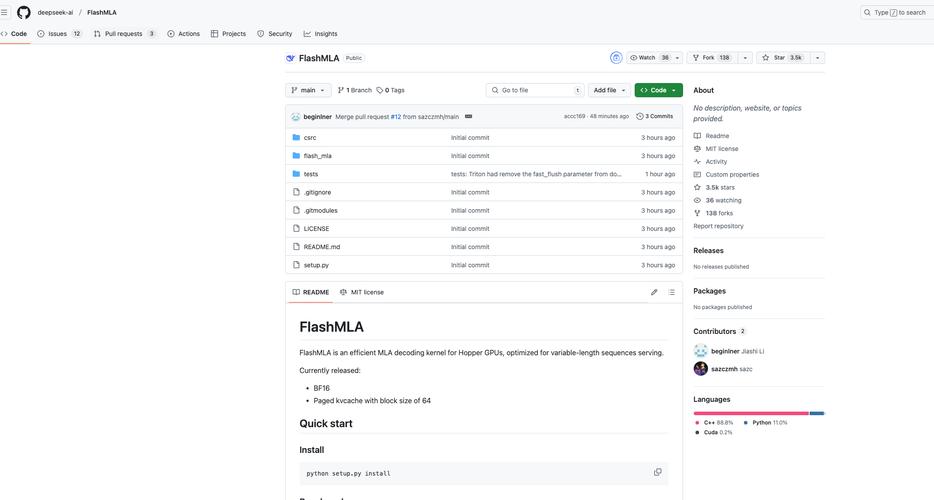Open the Report repository link
934x500 pixels.
(x=718, y=226)
